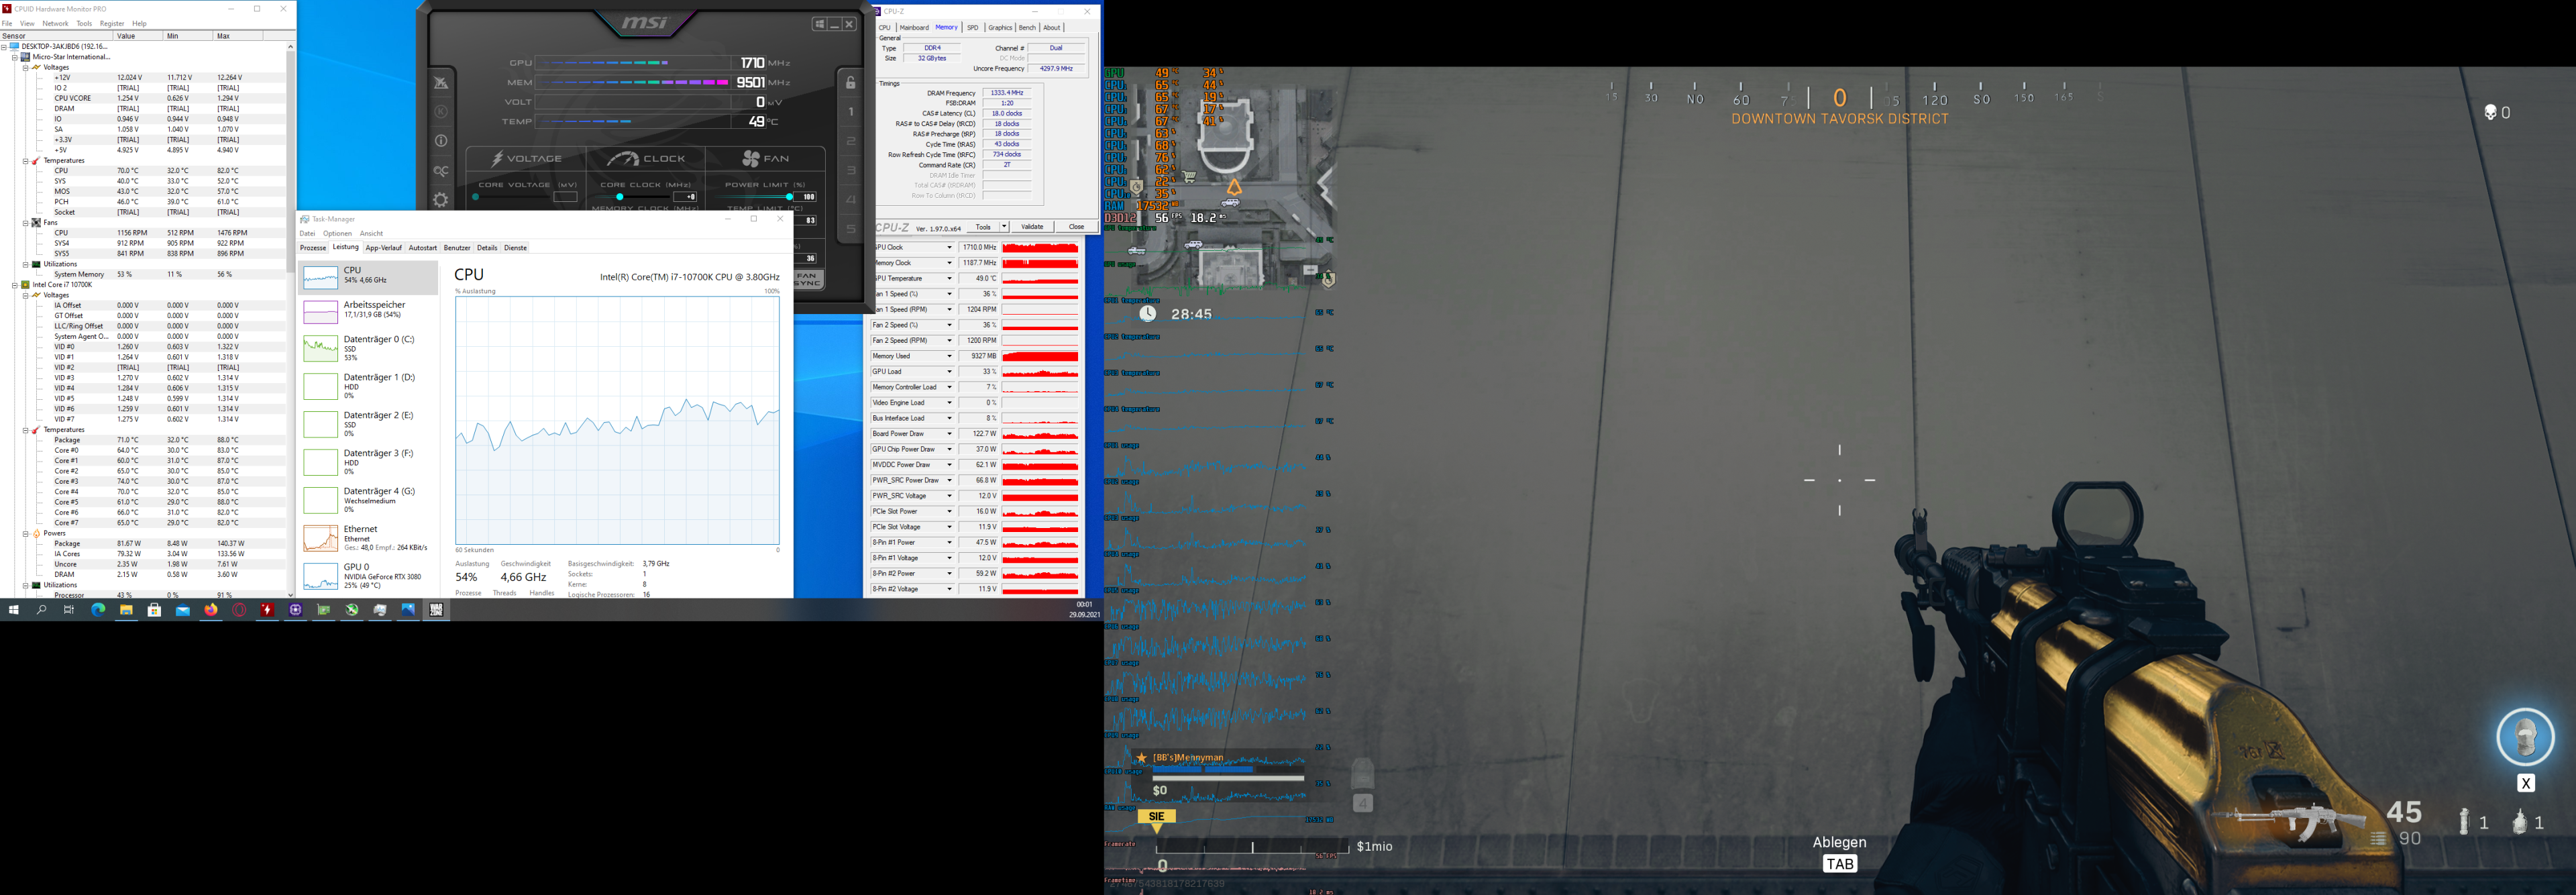Screen dimensions: 2576x895
Task: Switch to the SPD tab in CPU-Z
Action: [972, 28]
